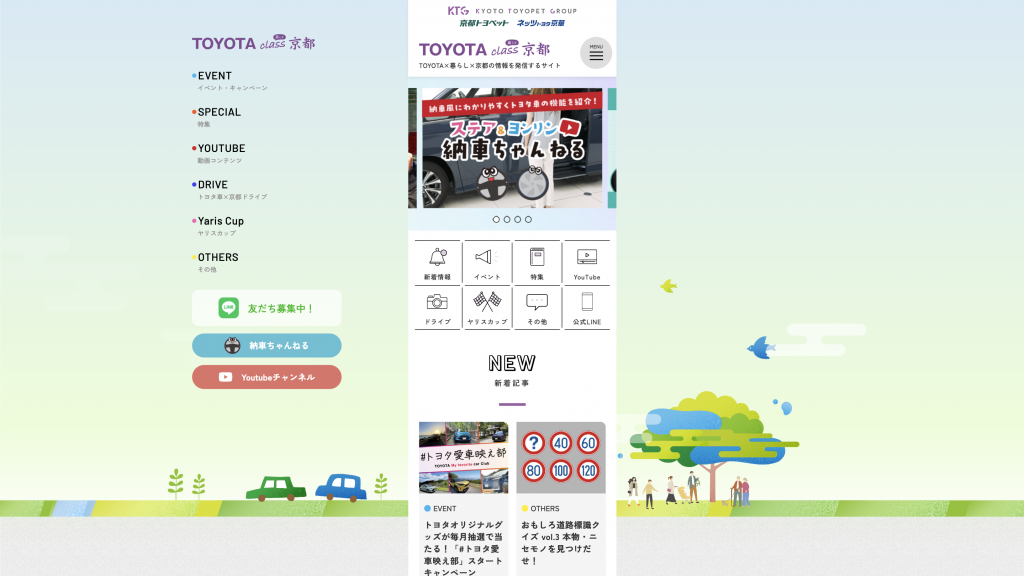Click the camera ドライブ drive icon
1024x576 pixels.
coord(435,307)
